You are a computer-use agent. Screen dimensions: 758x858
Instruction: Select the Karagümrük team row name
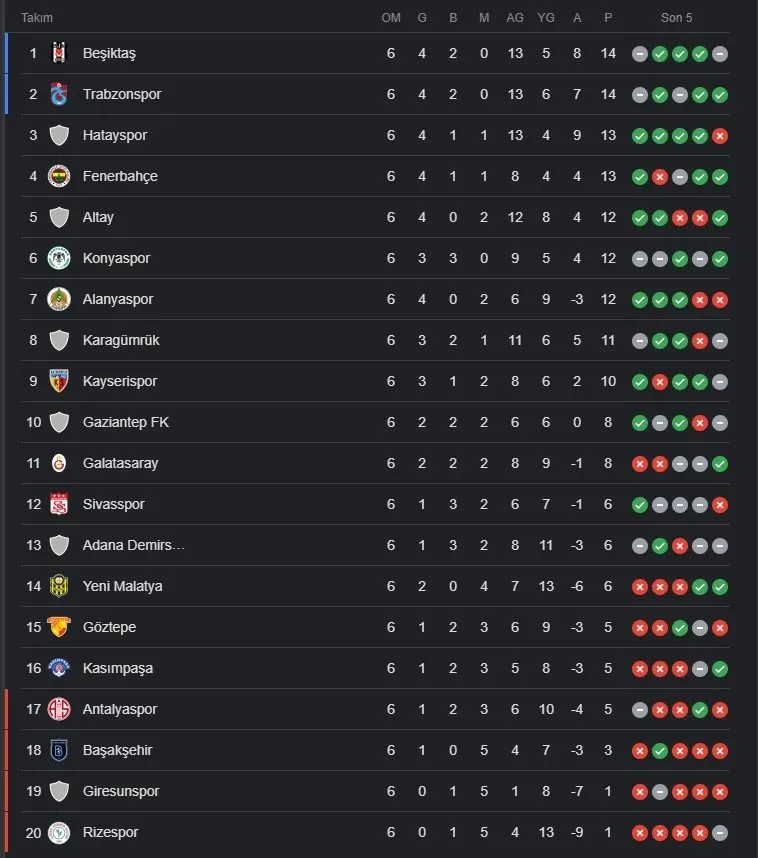click(121, 340)
